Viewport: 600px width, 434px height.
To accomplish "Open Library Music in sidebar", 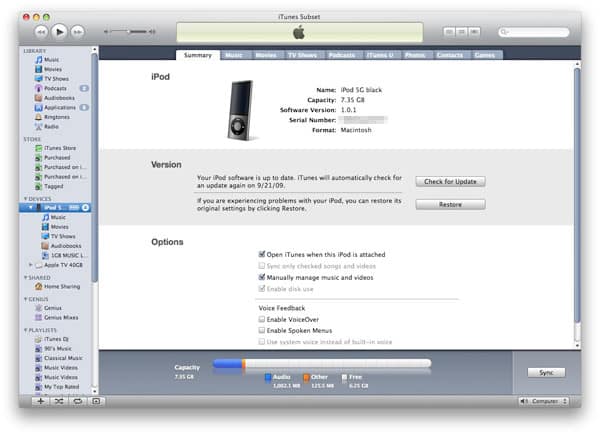I will [51, 60].
